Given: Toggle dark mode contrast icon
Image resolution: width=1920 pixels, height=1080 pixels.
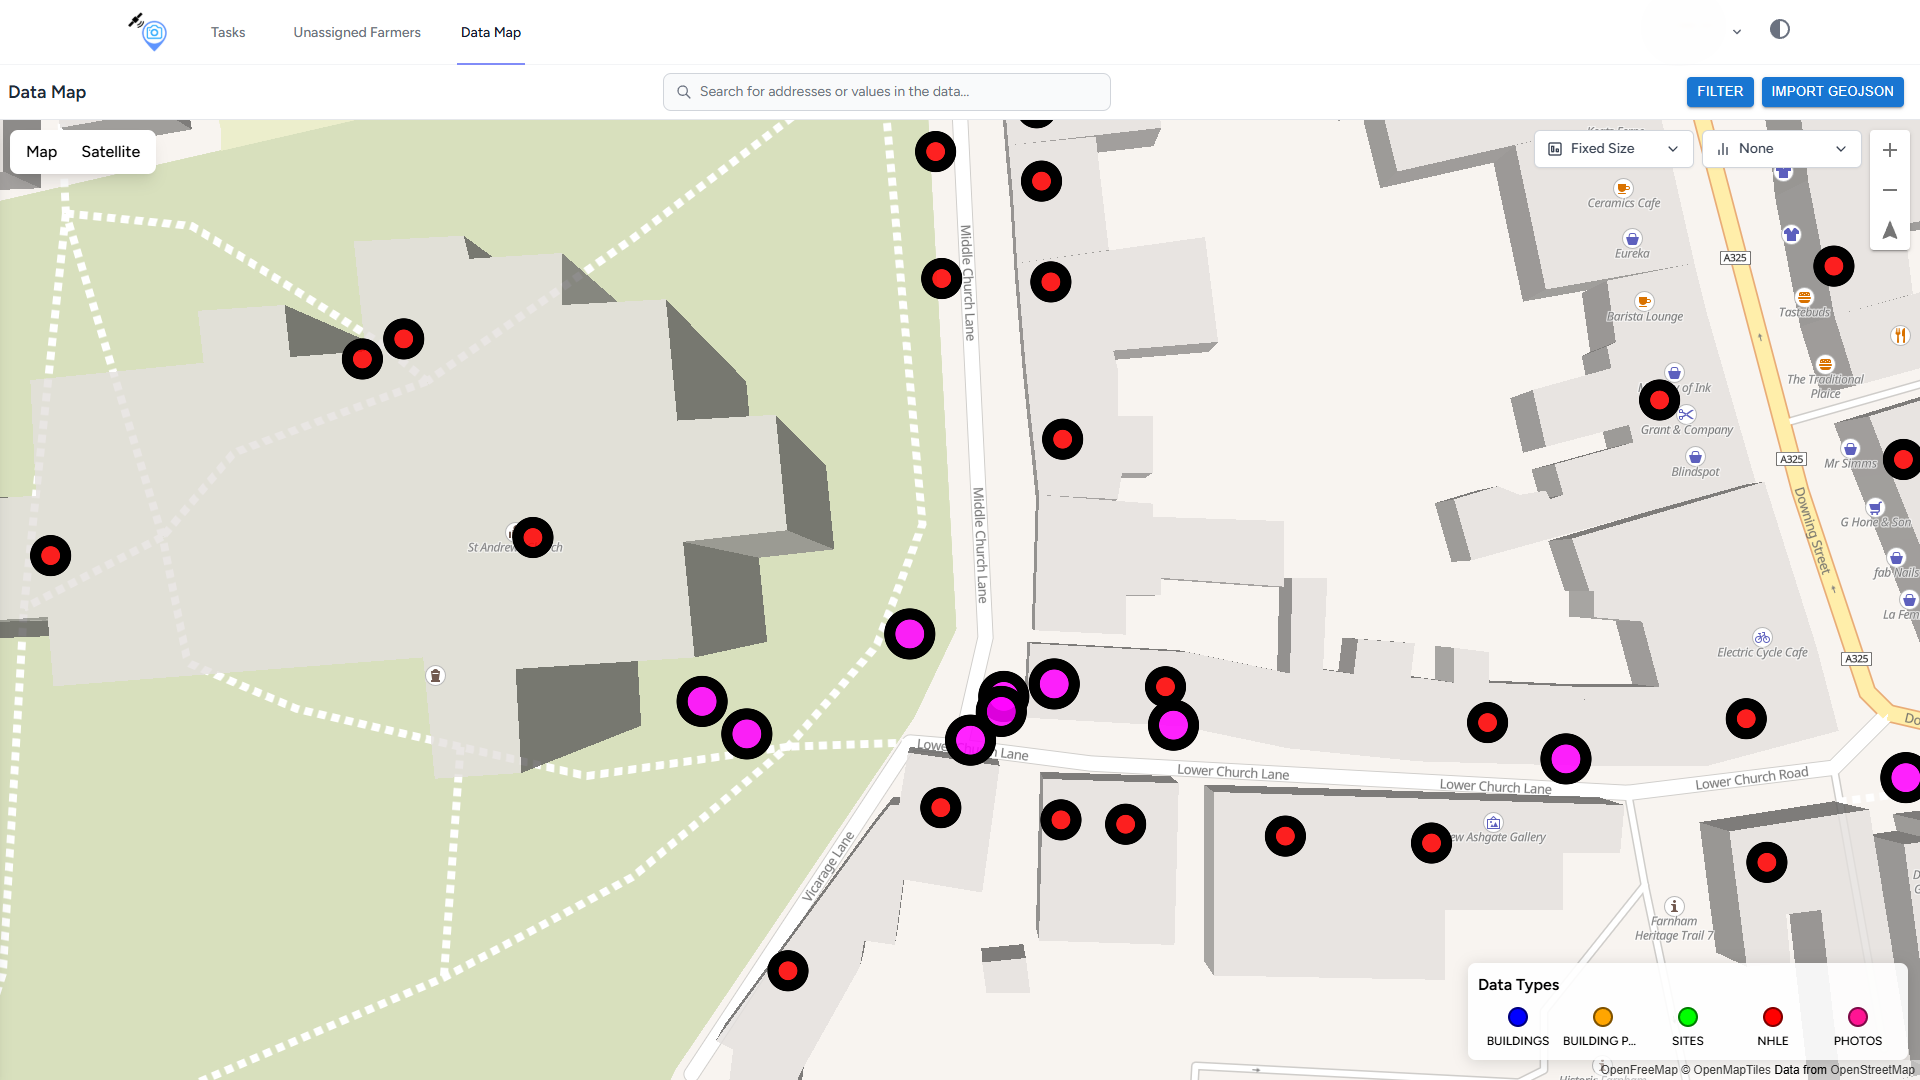Looking at the screenshot, I should (x=1779, y=30).
